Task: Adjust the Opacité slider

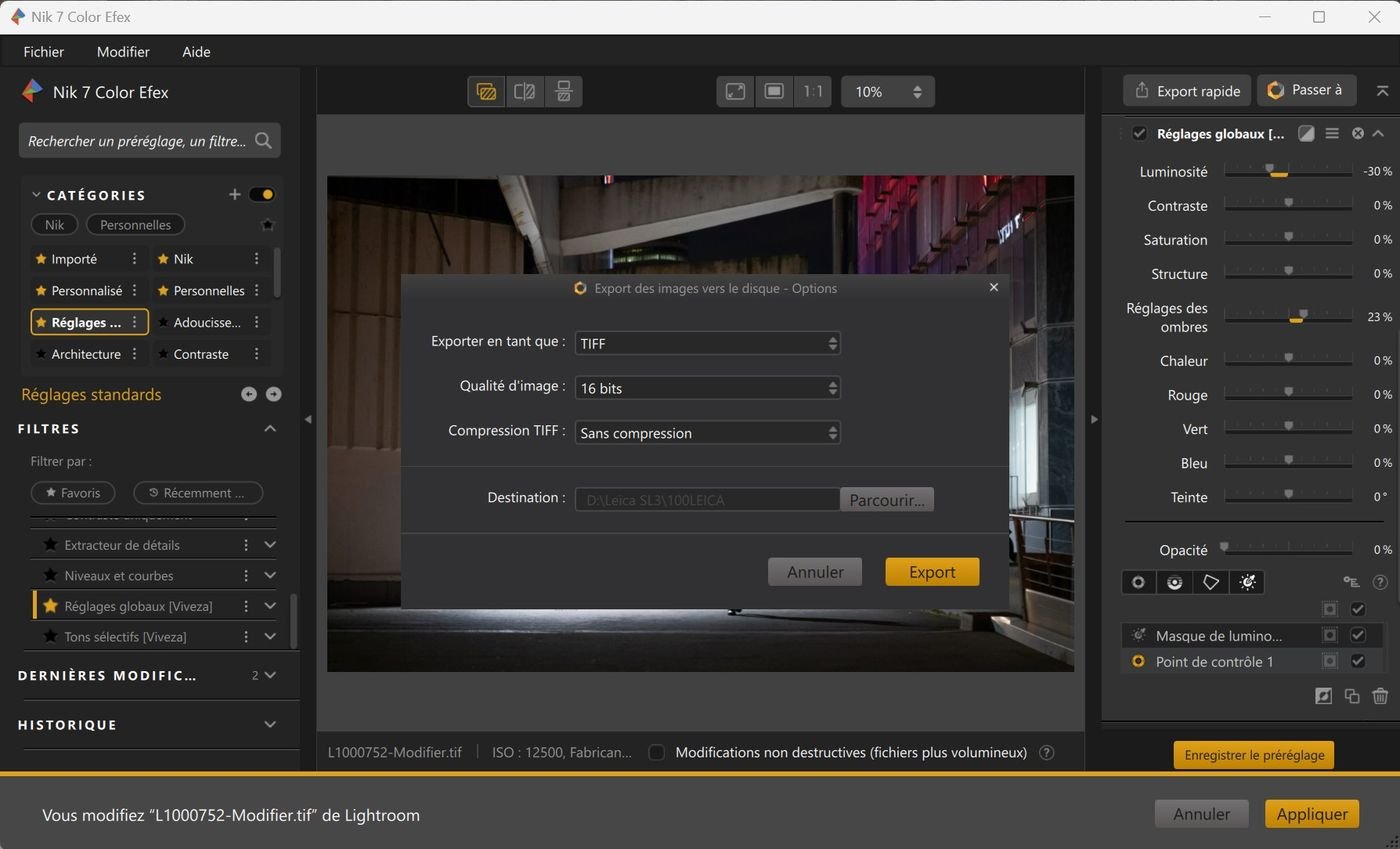Action: click(x=1288, y=549)
